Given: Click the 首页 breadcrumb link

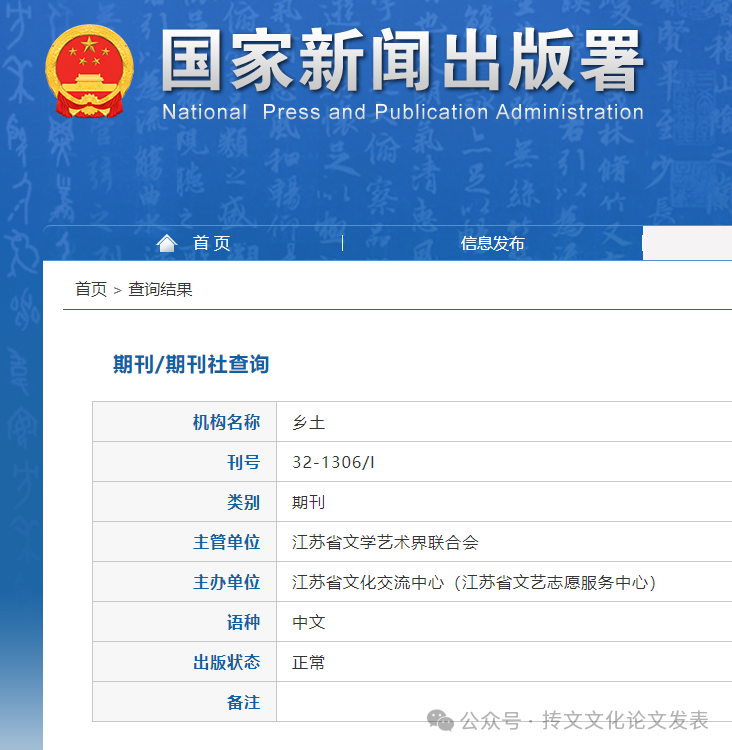Looking at the screenshot, I should pyautogui.click(x=90, y=289).
